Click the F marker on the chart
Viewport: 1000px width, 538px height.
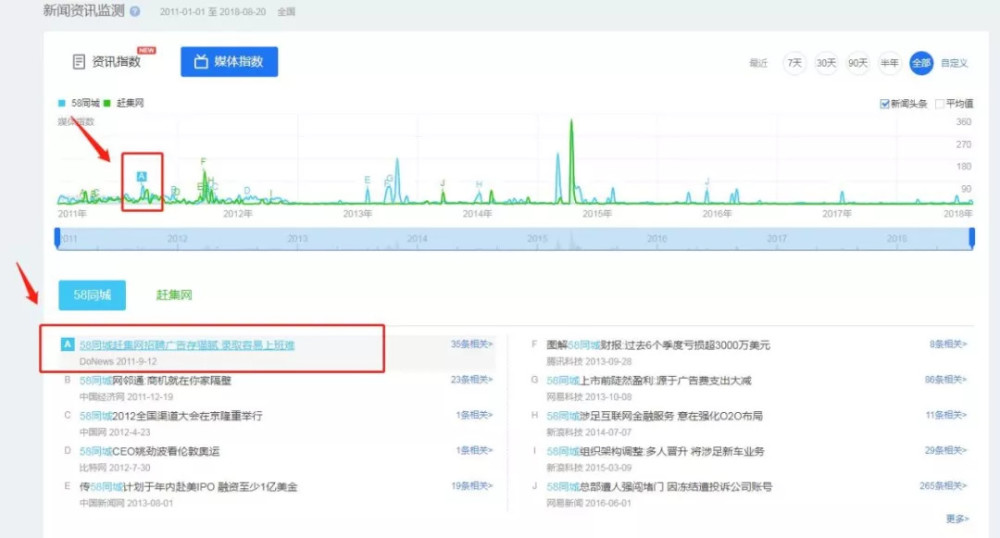(203, 161)
